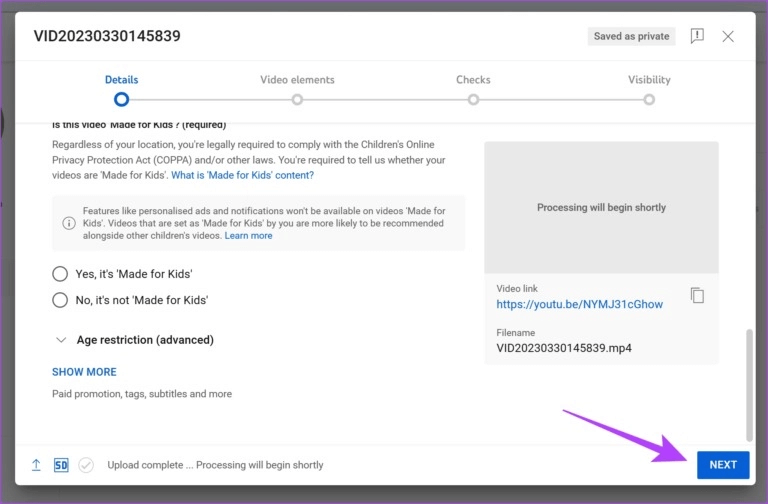
Task: Open the youtu.be video link
Action: tap(579, 305)
